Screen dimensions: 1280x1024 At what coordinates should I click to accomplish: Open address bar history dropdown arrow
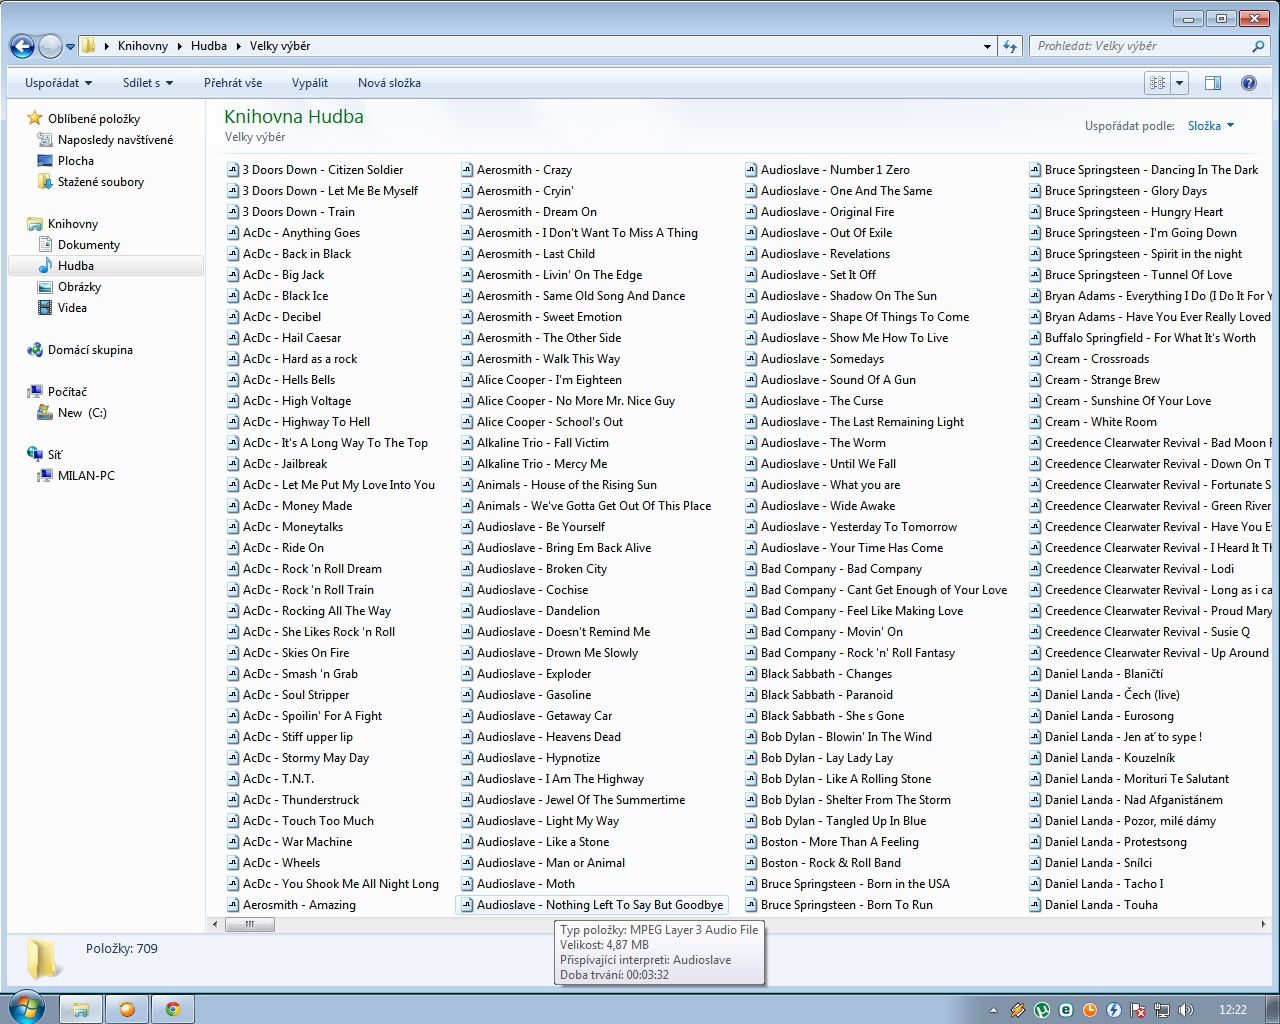click(987, 46)
